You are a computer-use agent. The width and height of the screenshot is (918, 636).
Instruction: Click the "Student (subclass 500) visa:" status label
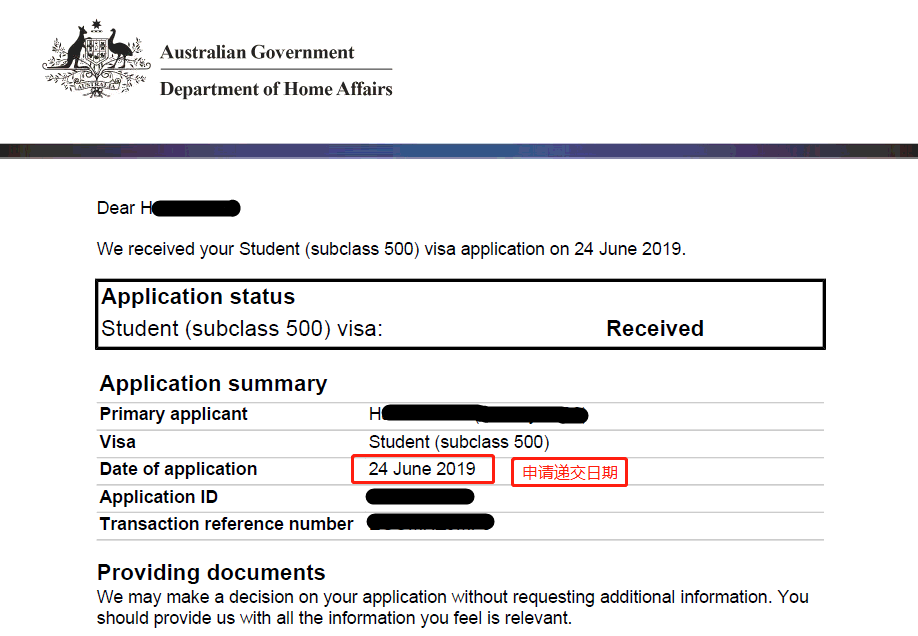coord(242,328)
